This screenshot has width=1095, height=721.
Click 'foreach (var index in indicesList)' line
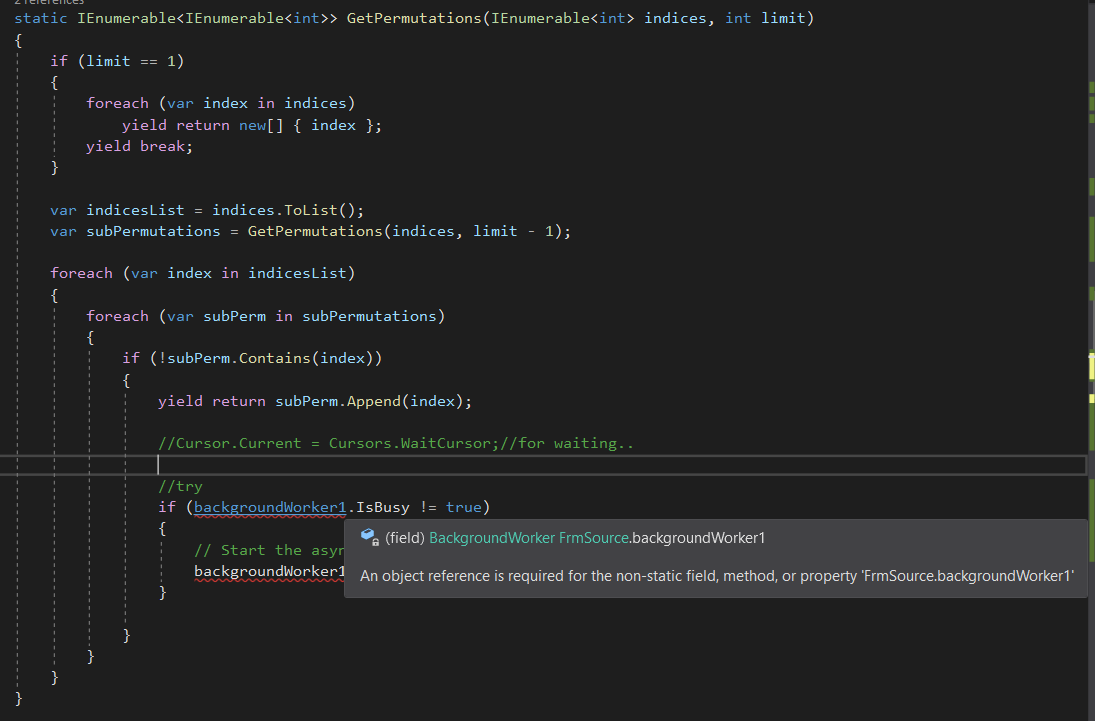pos(203,273)
